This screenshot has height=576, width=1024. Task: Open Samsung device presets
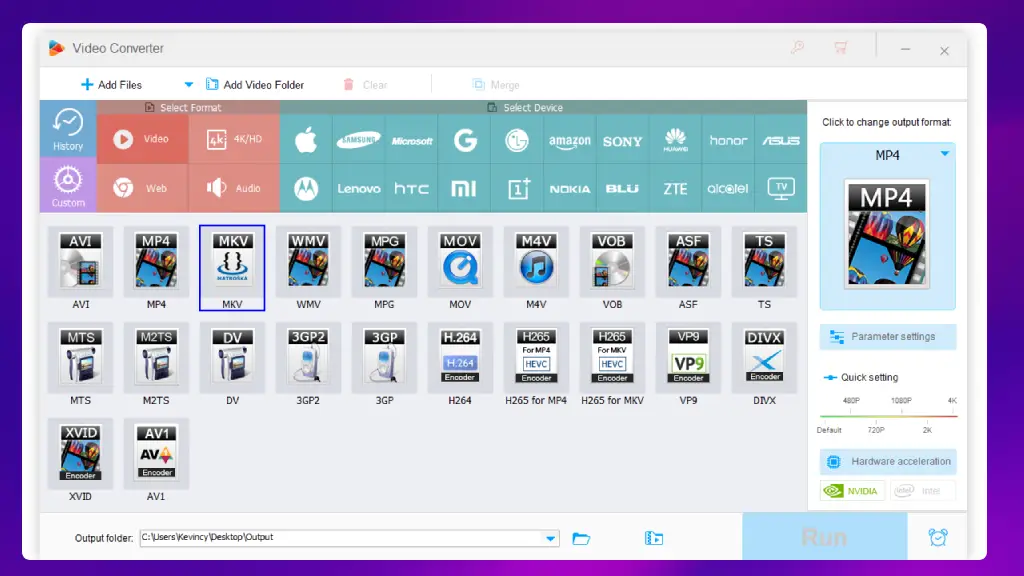tap(359, 140)
